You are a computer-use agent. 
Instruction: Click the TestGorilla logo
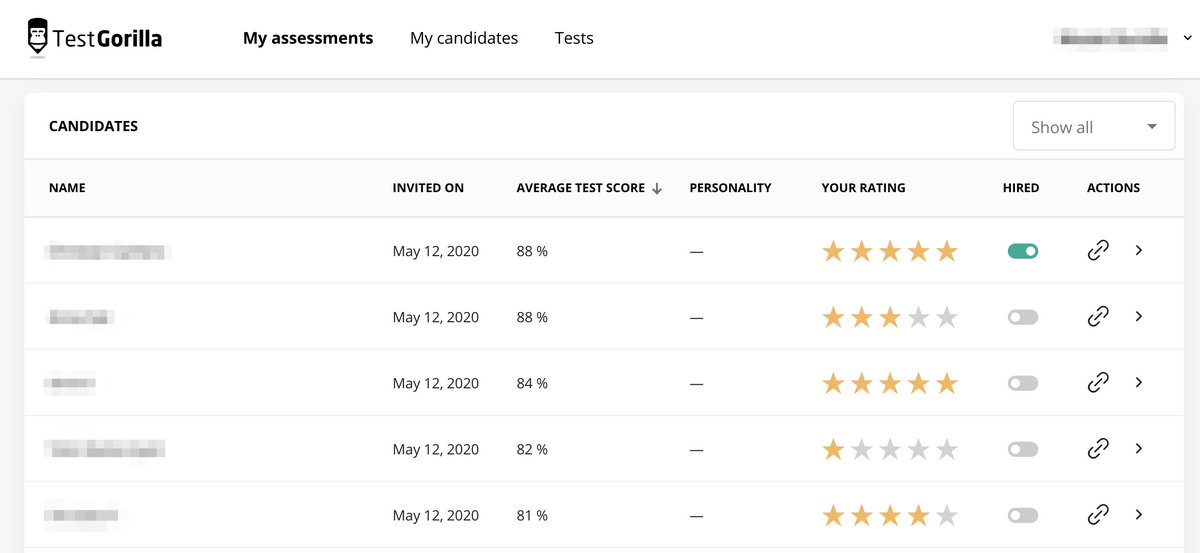click(x=94, y=39)
